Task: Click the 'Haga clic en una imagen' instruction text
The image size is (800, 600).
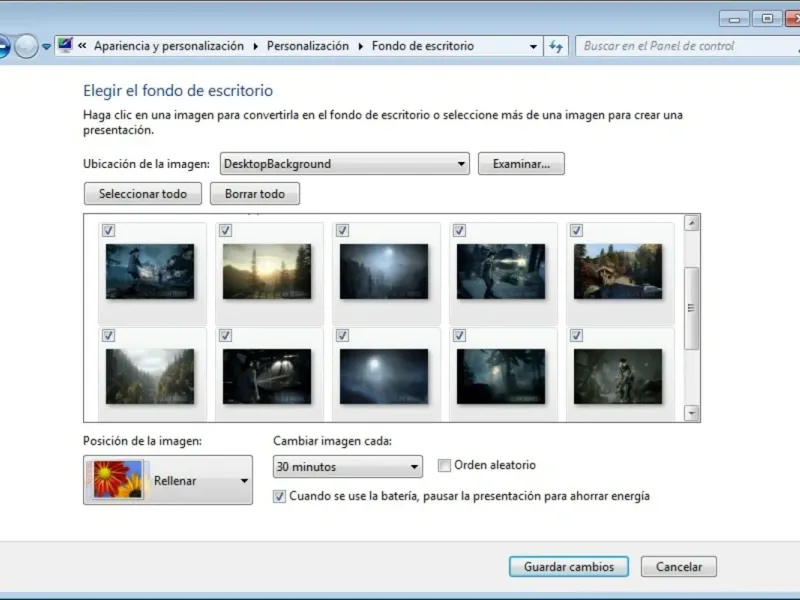Action: [383, 122]
